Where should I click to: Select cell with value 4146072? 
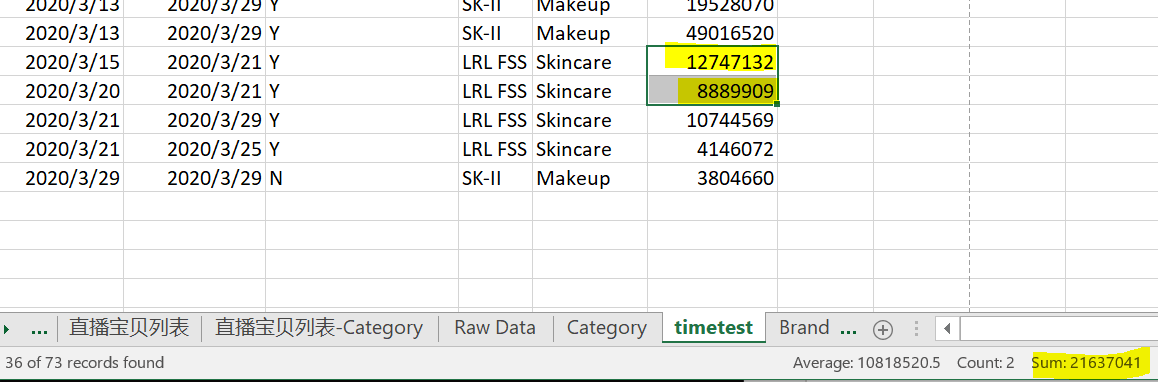point(713,149)
